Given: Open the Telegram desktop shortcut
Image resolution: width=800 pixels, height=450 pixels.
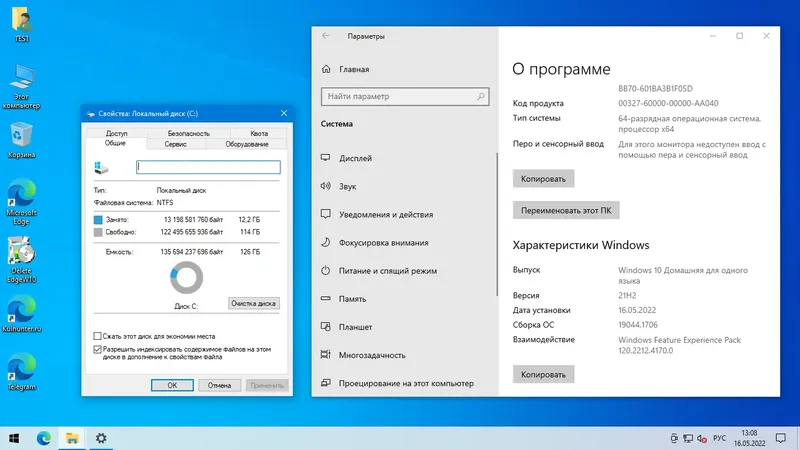Looking at the screenshot, I should 21,372.
